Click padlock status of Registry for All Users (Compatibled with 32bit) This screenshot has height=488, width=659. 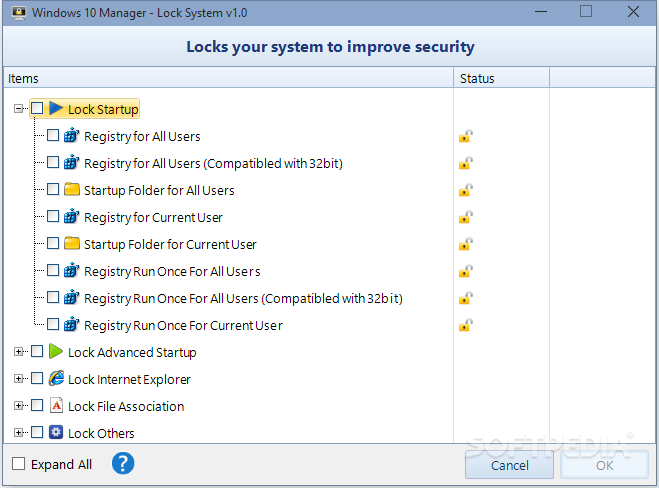pos(466,163)
